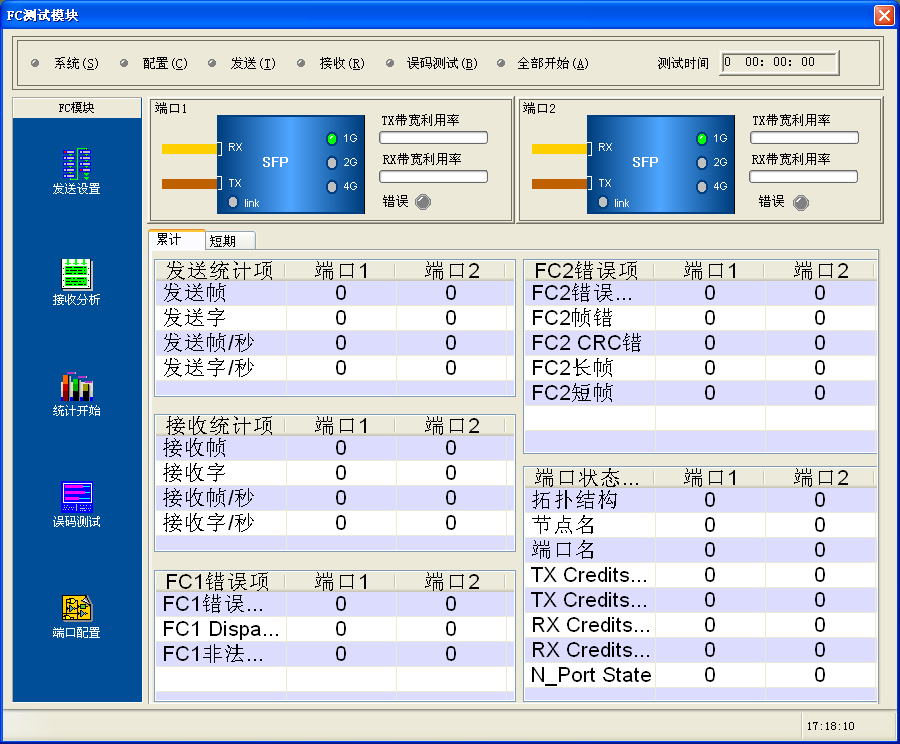Viewport: 900px width, 744px height.
Task: Select 2G speed on 端口1
Action: tap(332, 162)
